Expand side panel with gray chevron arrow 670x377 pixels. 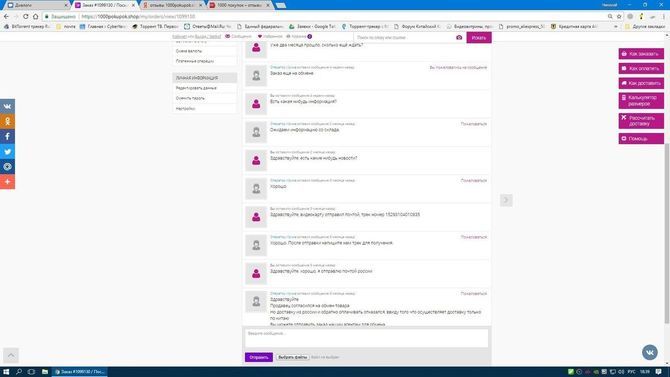click(x=506, y=200)
